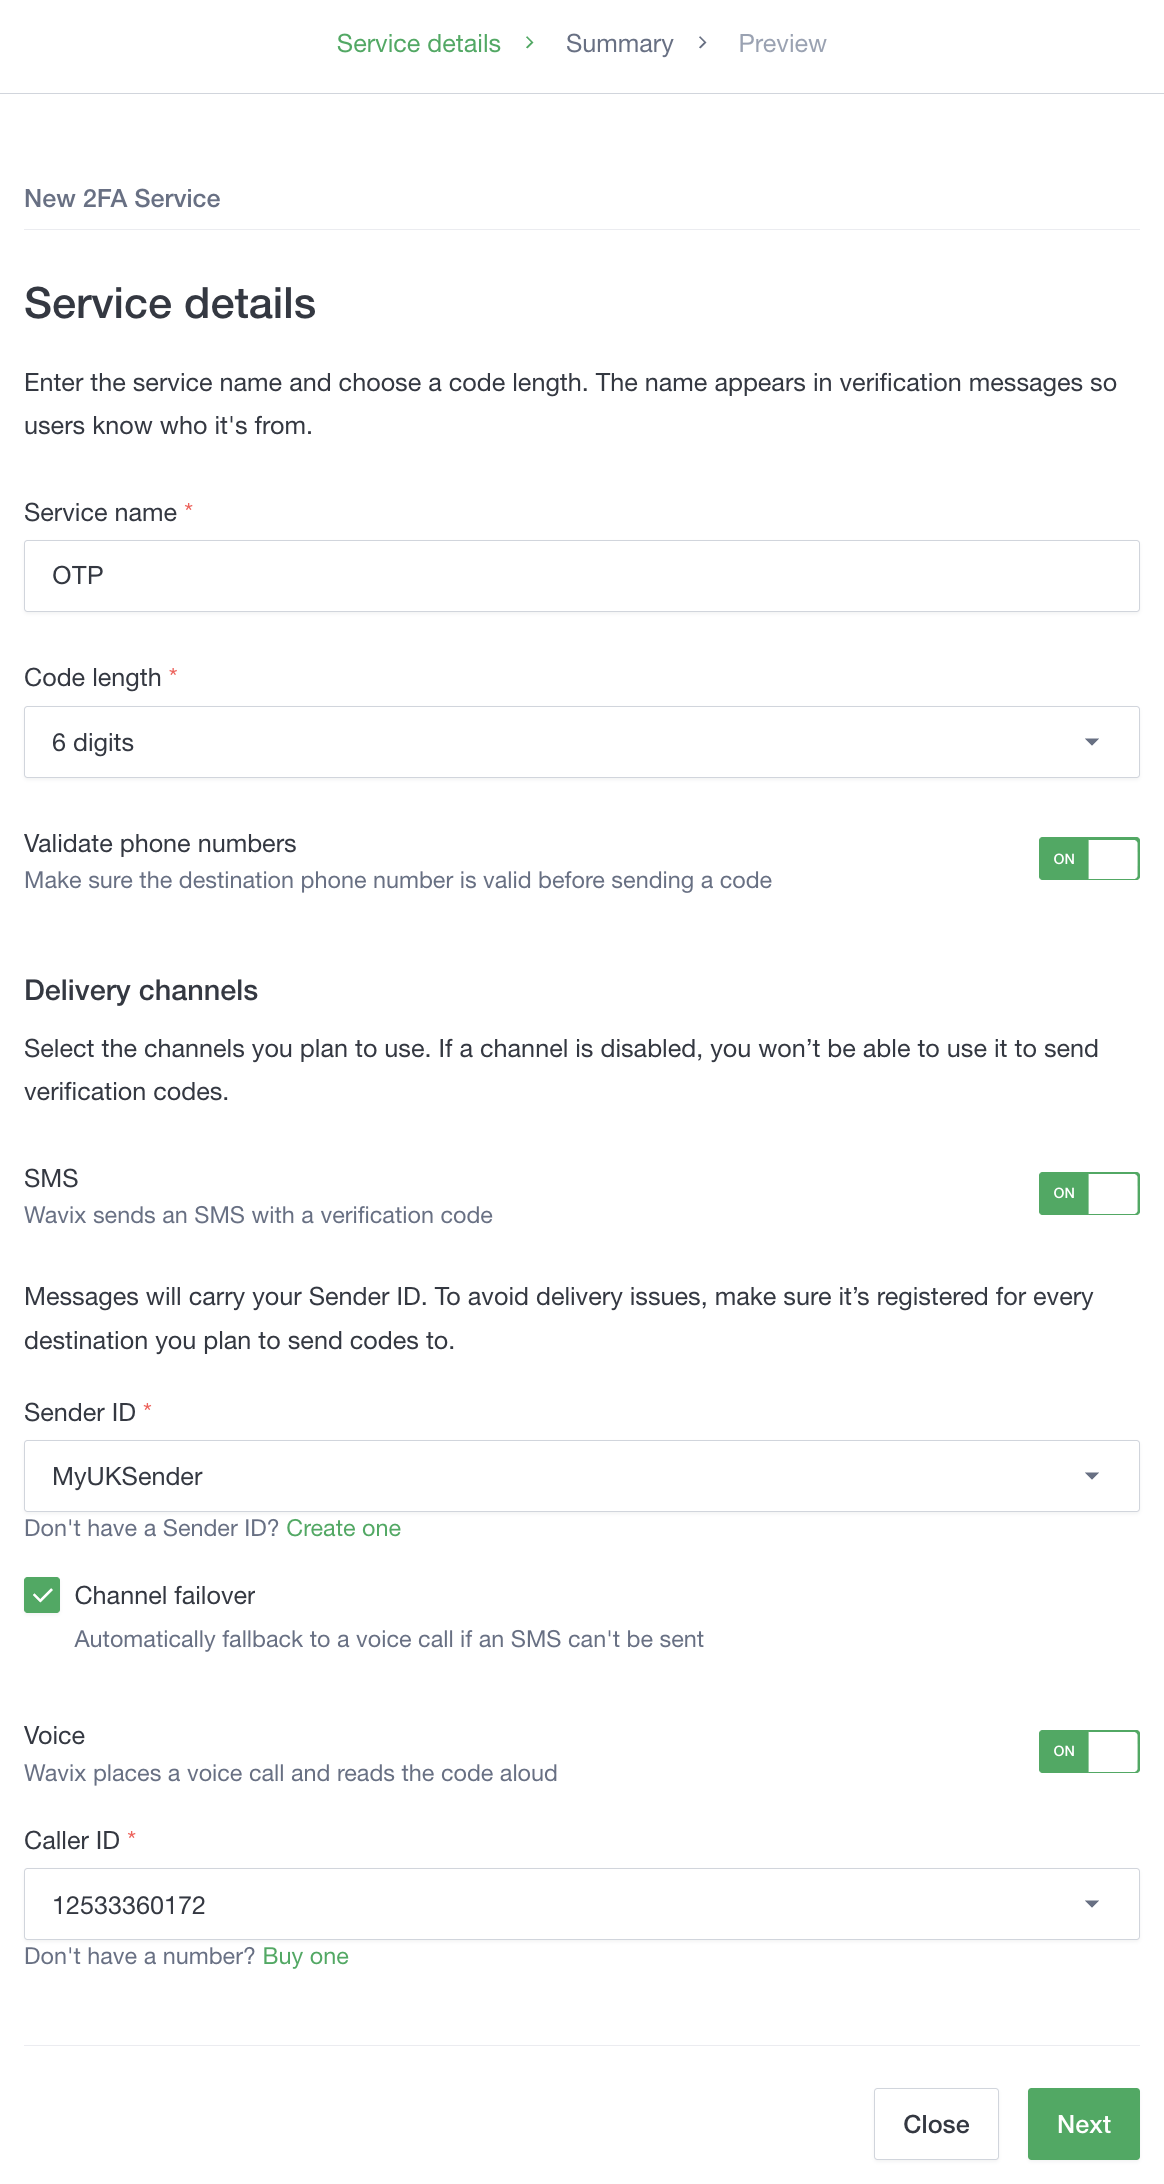
Task: Click the Service details breadcrumb step
Action: (418, 44)
